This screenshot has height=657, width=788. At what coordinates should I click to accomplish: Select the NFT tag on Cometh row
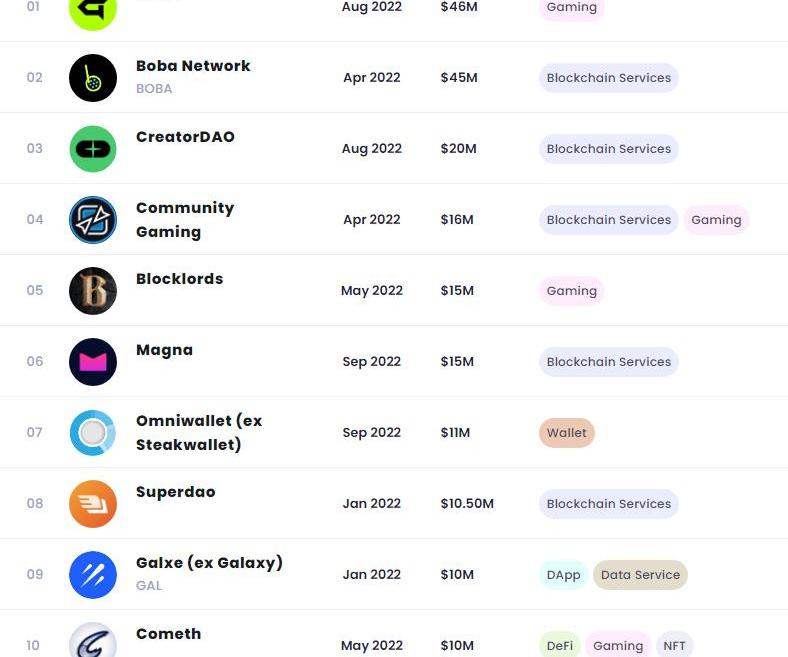click(x=674, y=645)
